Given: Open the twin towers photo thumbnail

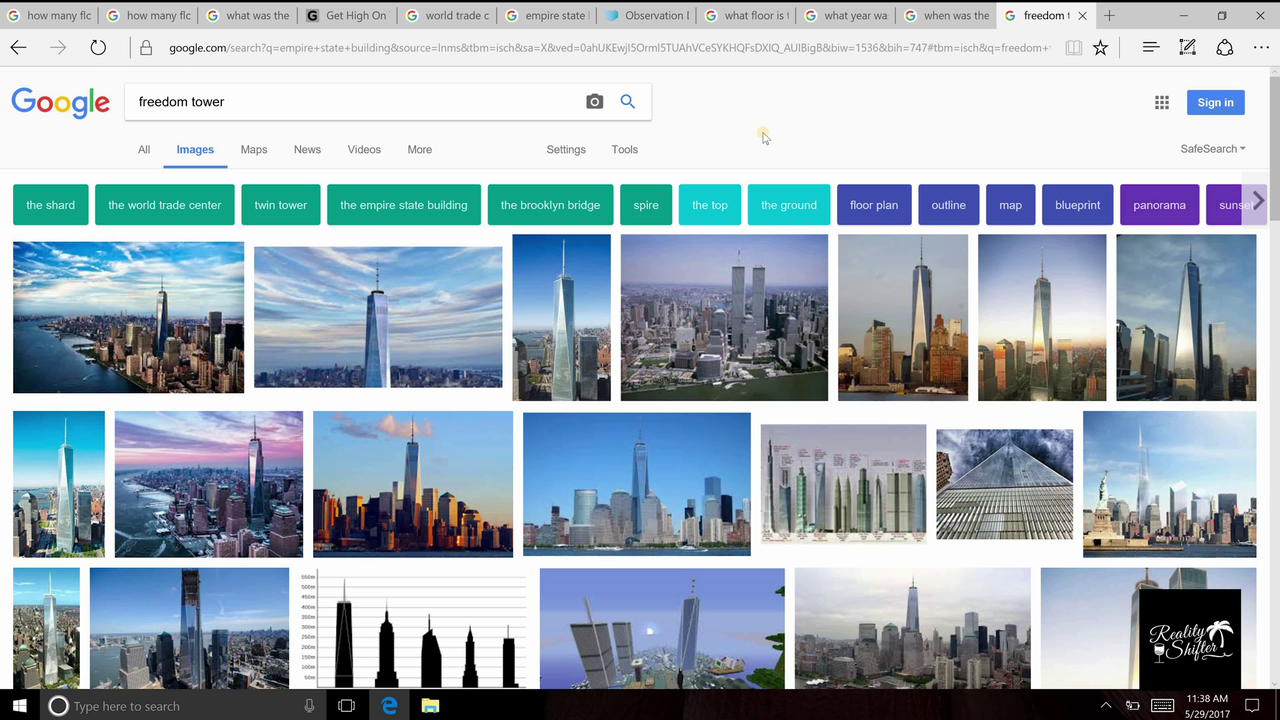Looking at the screenshot, I should point(724,317).
